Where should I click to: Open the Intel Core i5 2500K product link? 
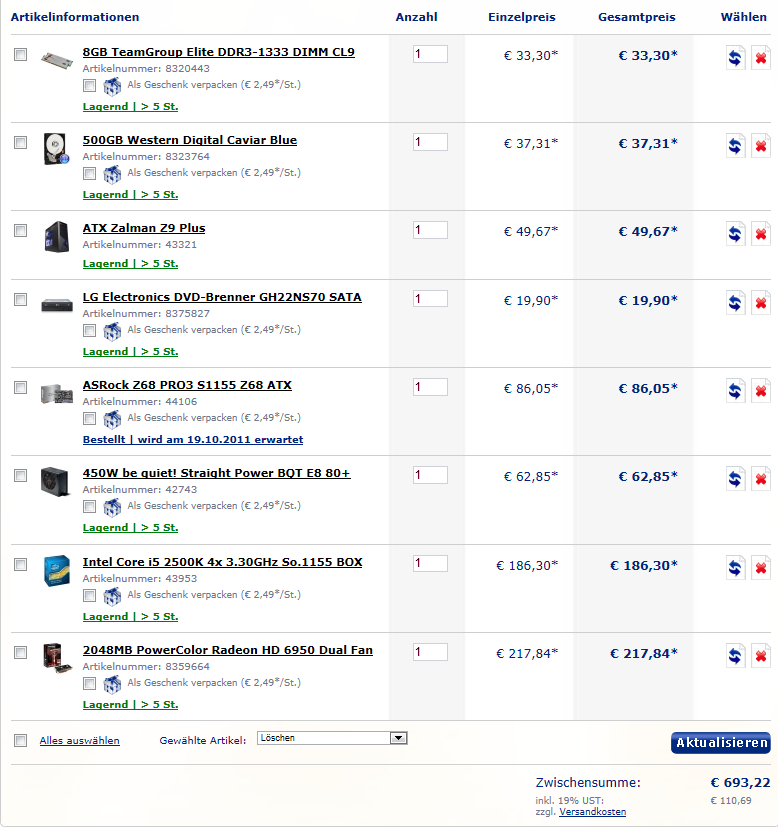[222, 562]
